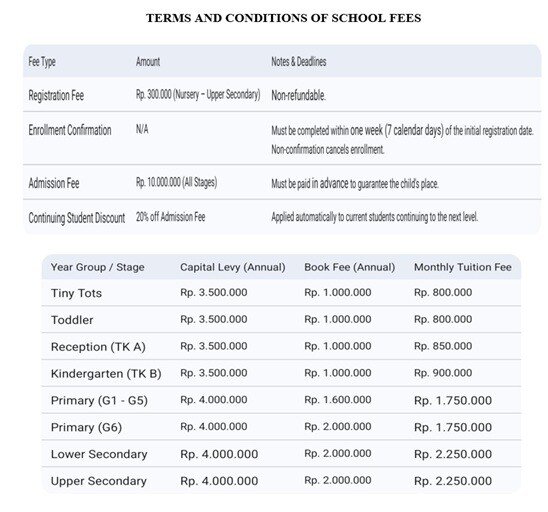Click the Kindergarten (TK B) monthly tuition Rp. 900.000

pyautogui.click(x=443, y=373)
